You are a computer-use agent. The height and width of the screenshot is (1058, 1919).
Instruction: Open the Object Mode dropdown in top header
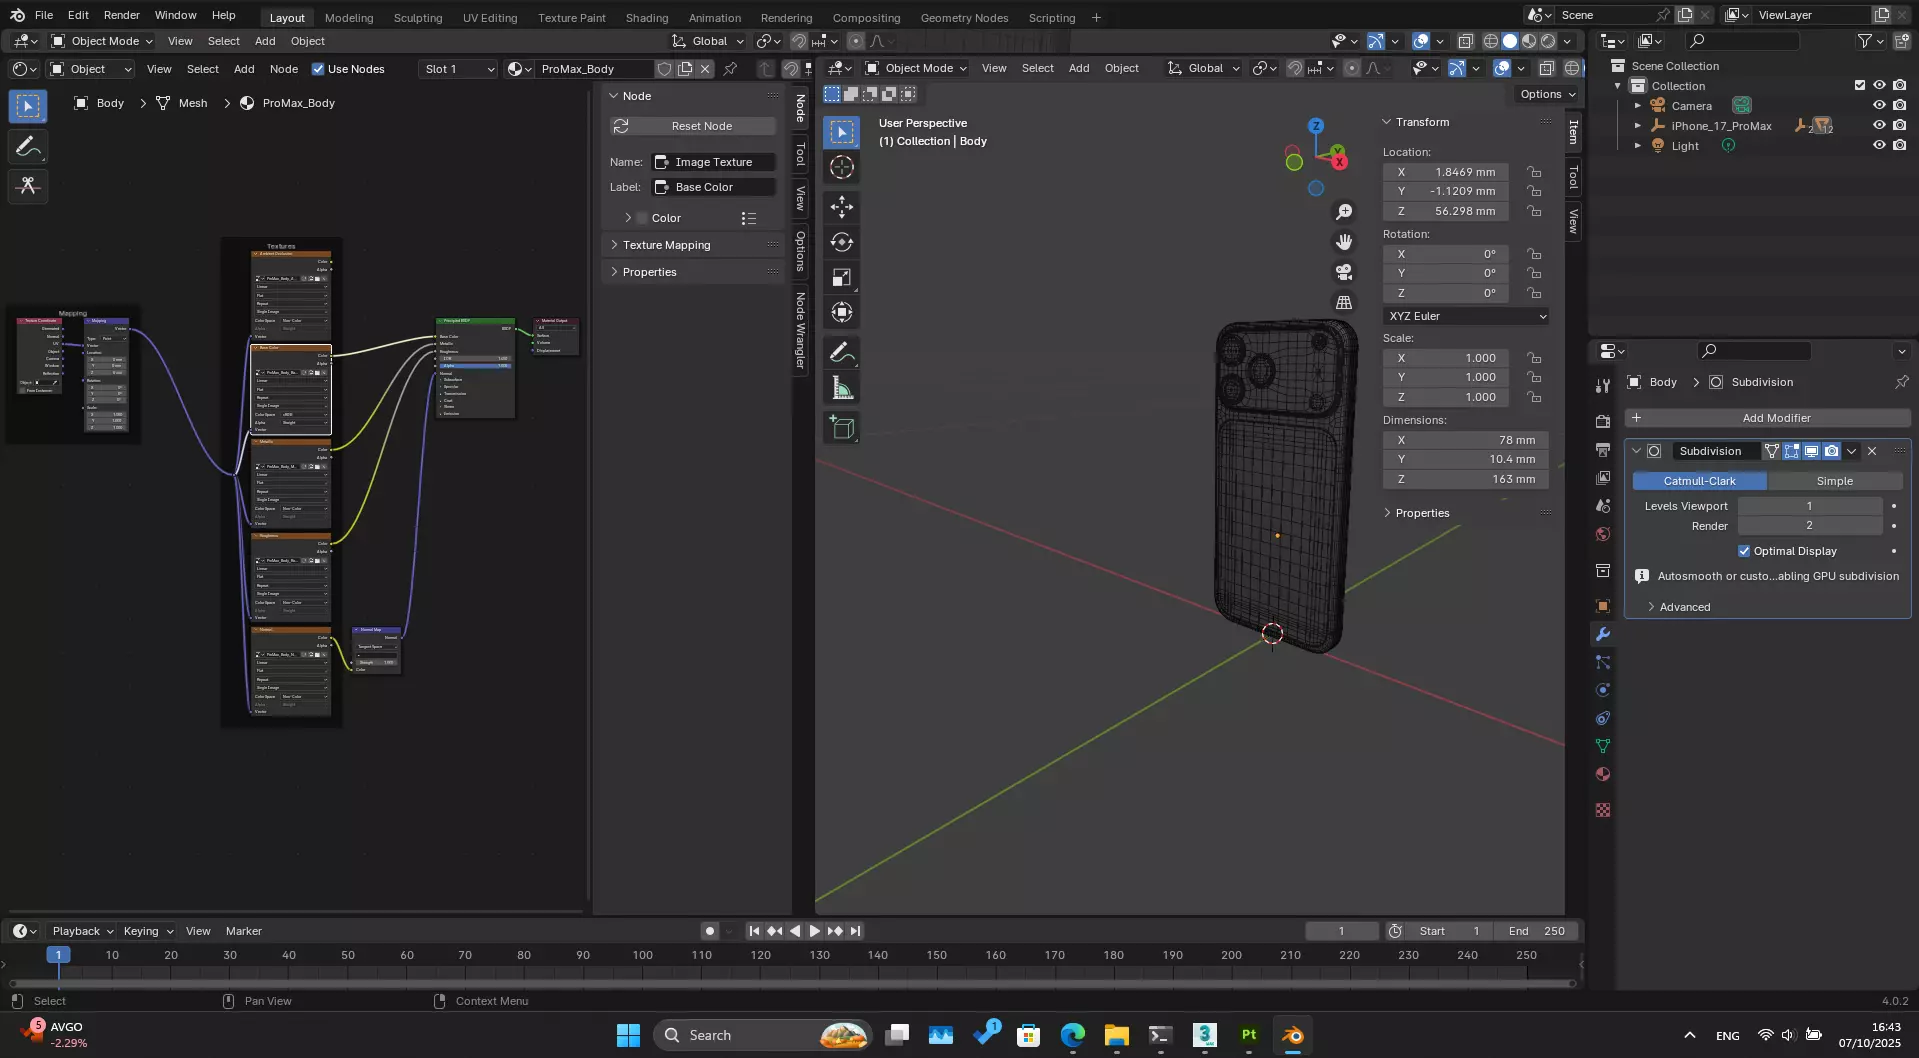coord(102,41)
